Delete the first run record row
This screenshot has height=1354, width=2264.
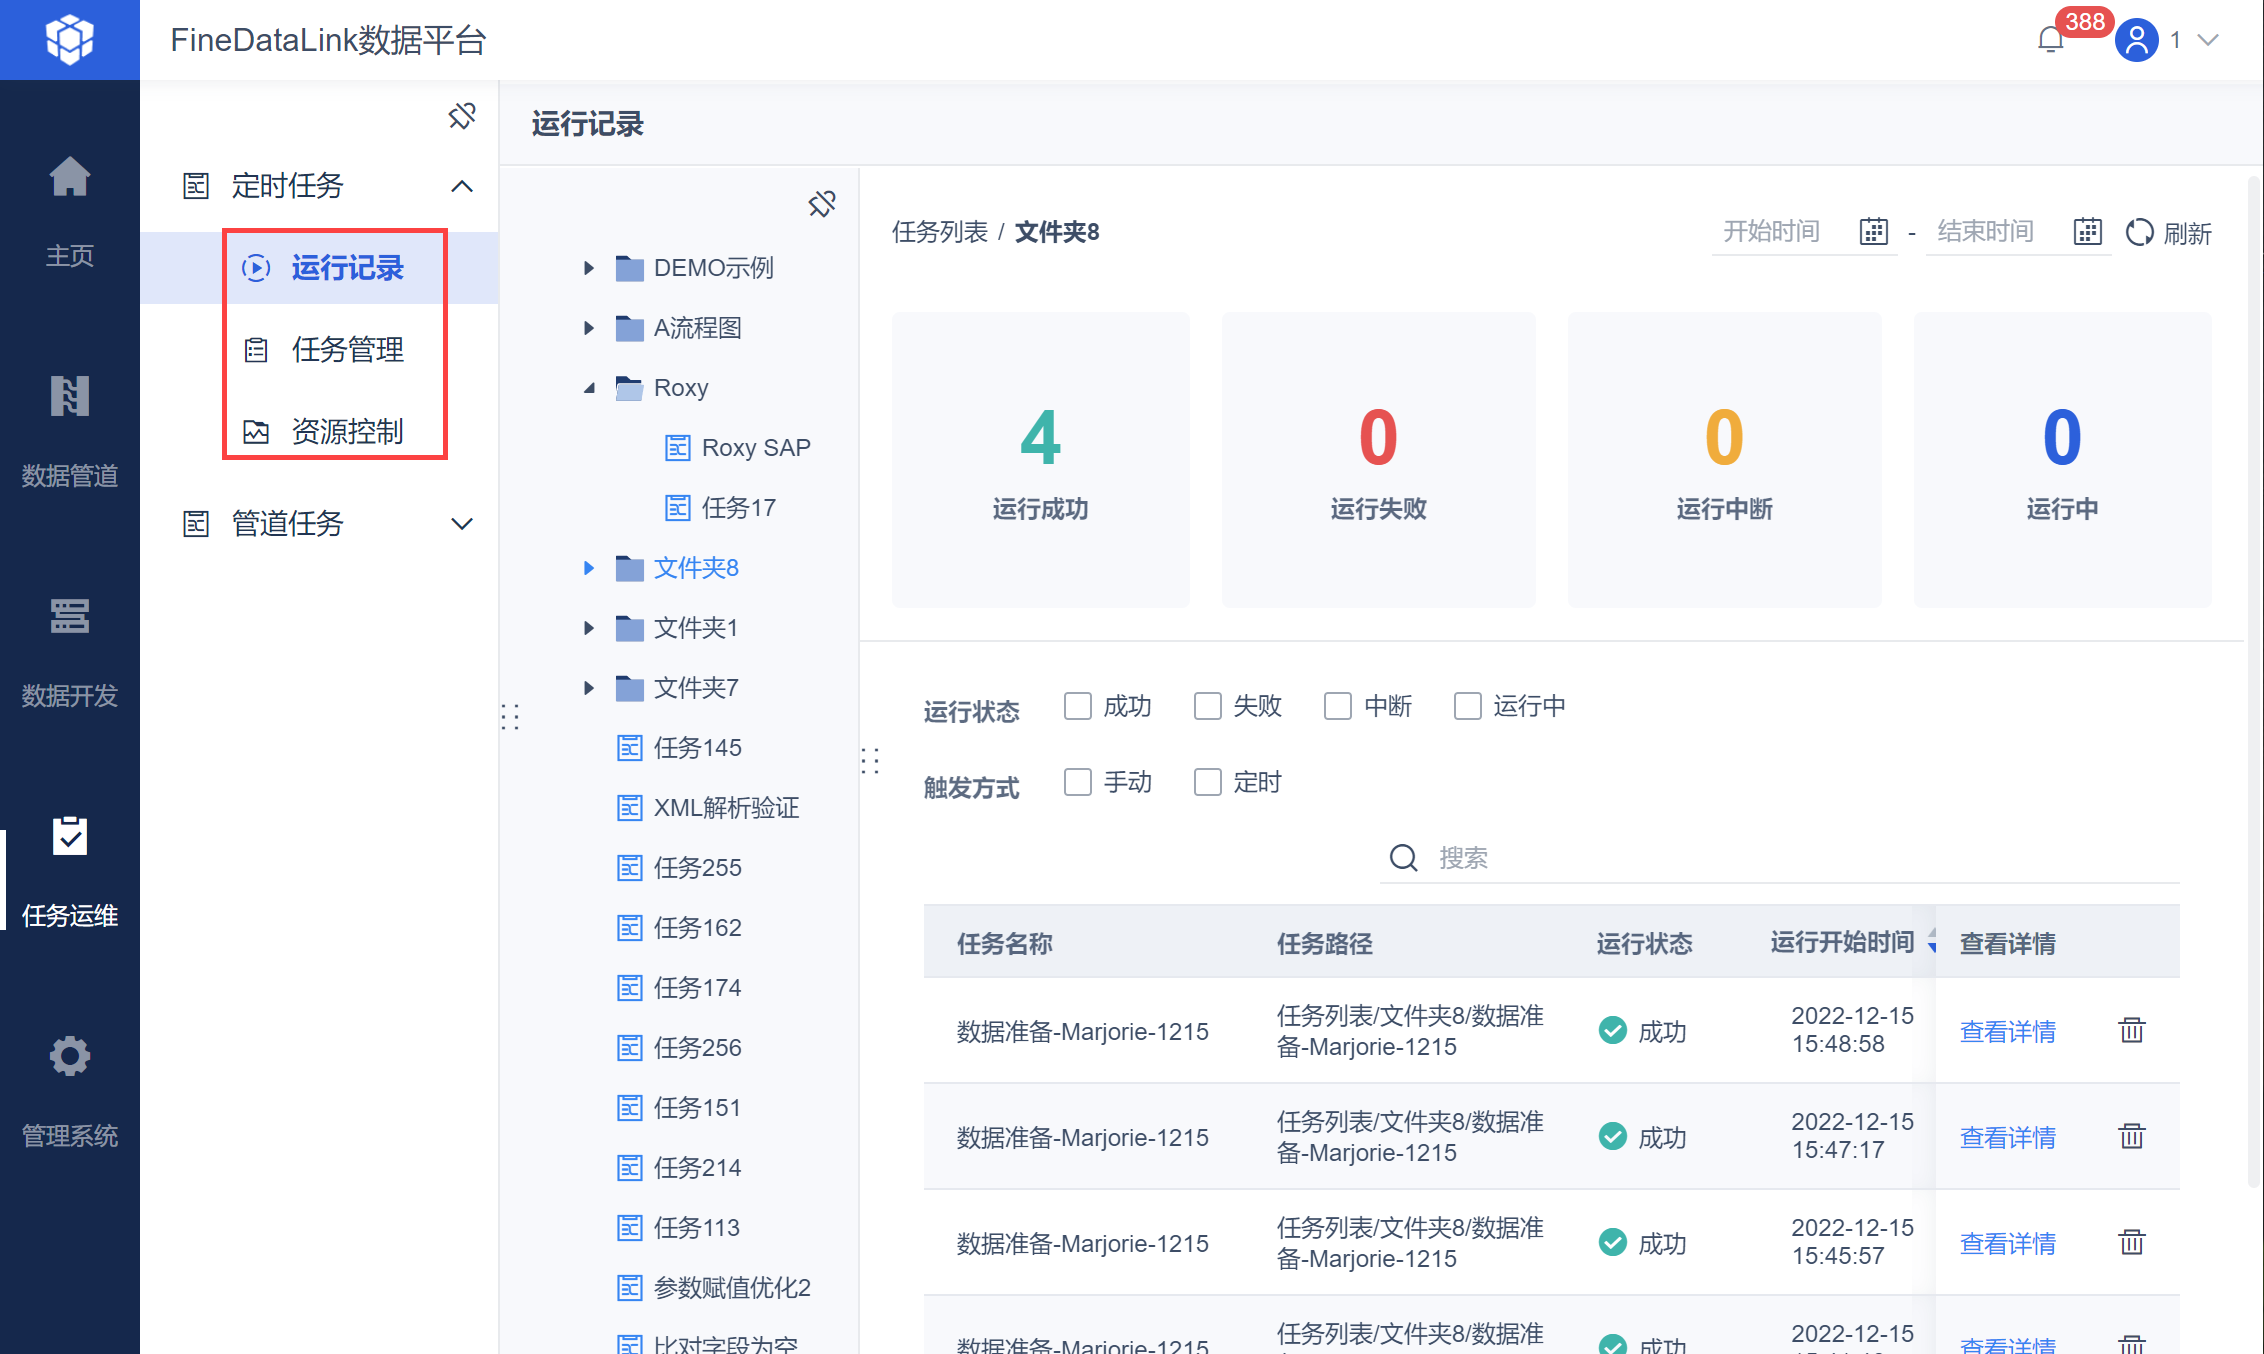click(2131, 1030)
